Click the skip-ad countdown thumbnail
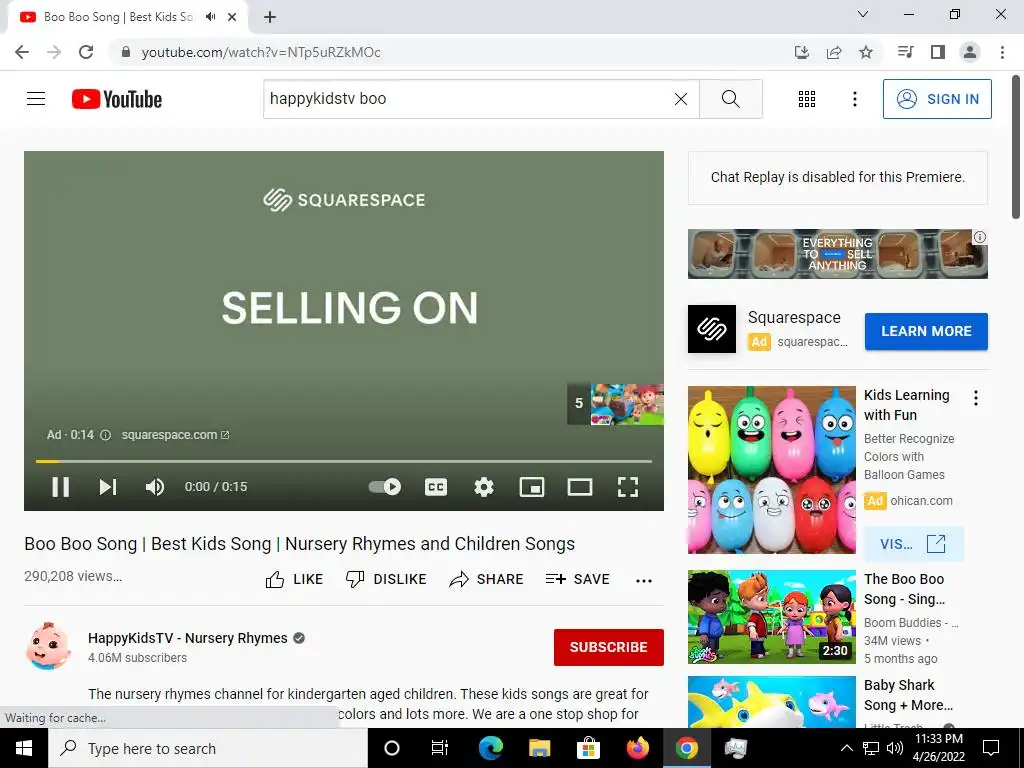The width and height of the screenshot is (1024, 768). click(x=615, y=404)
